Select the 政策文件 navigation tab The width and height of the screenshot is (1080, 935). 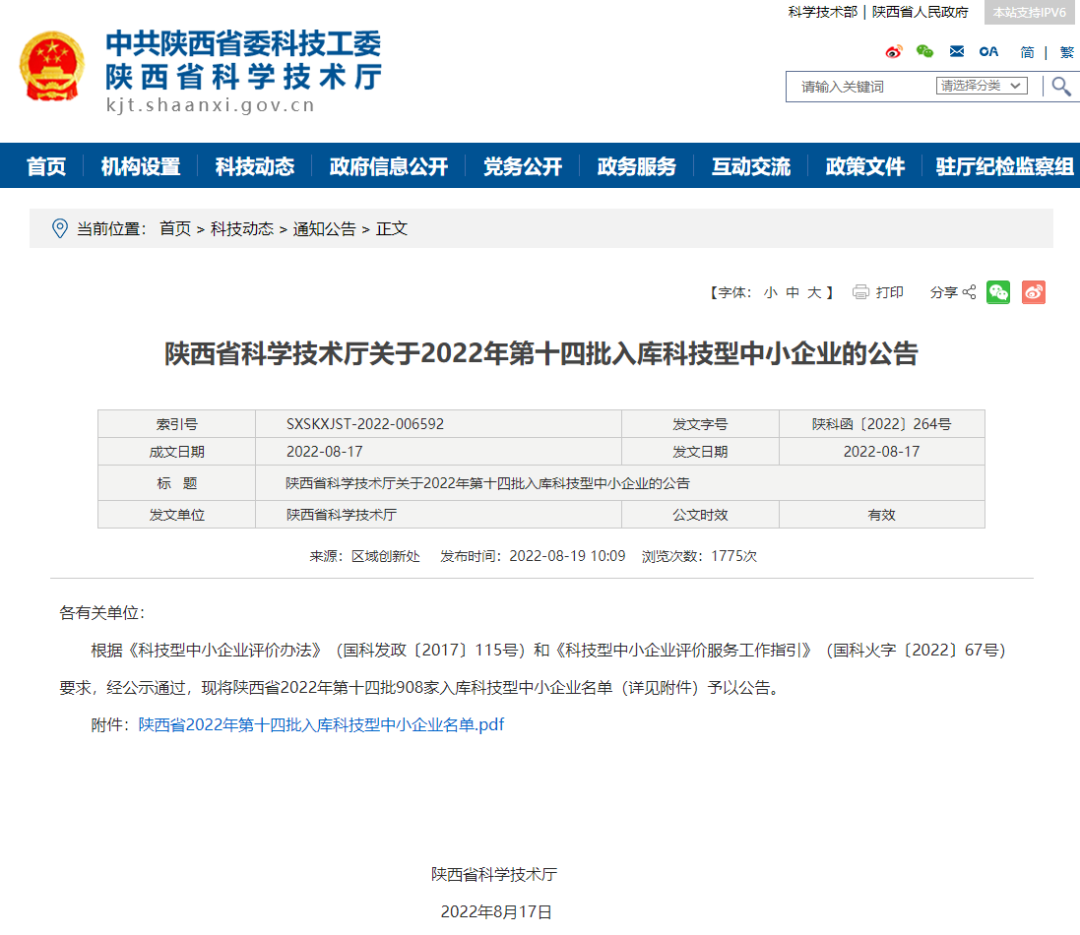865,166
